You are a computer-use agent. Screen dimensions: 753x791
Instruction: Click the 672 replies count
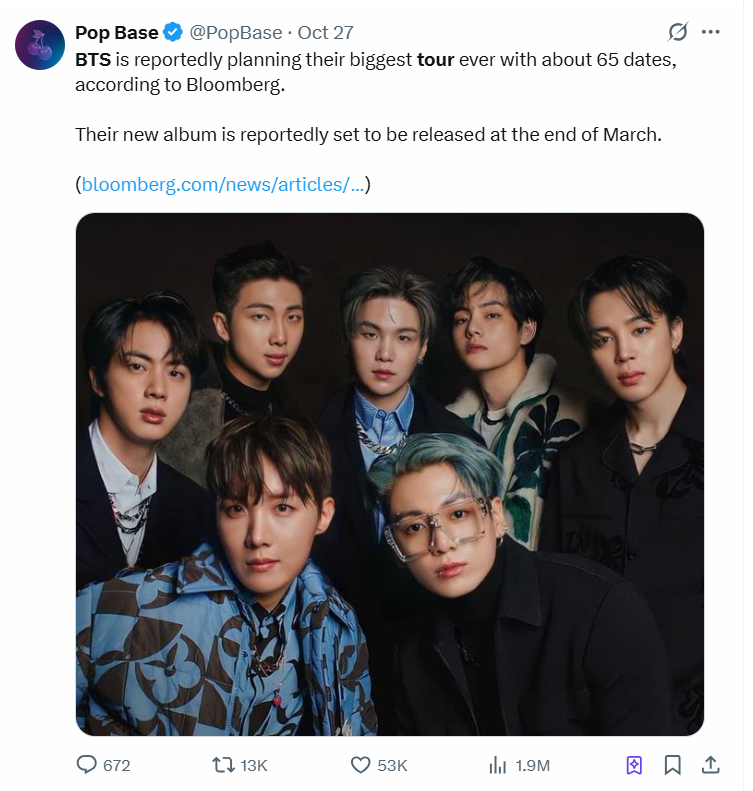pos(117,765)
